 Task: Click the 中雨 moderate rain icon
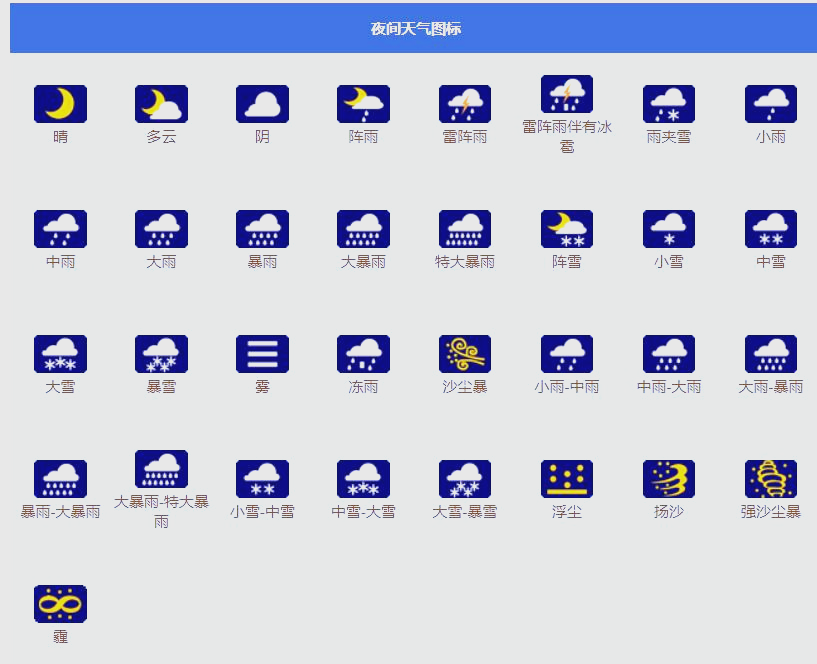coord(60,229)
